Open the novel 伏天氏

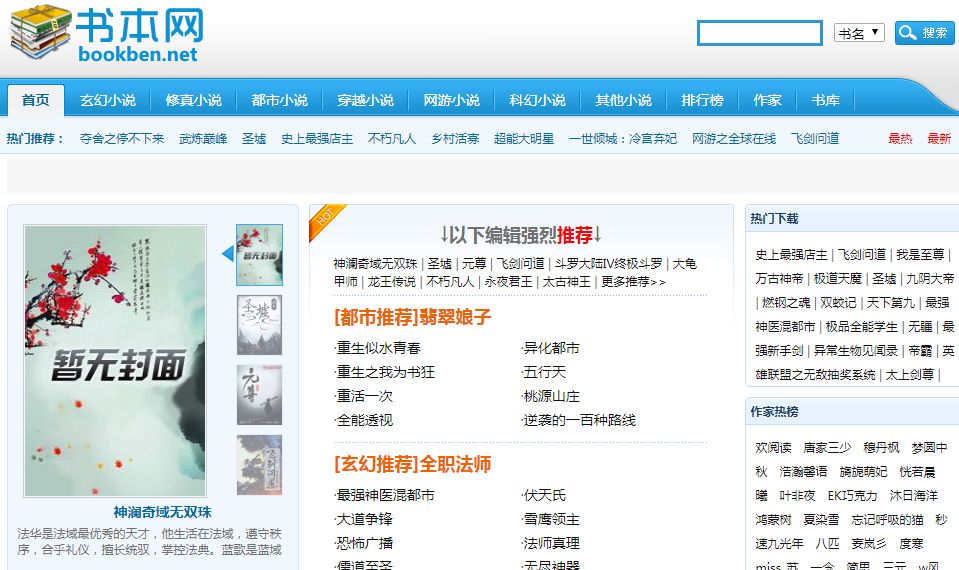[544, 495]
